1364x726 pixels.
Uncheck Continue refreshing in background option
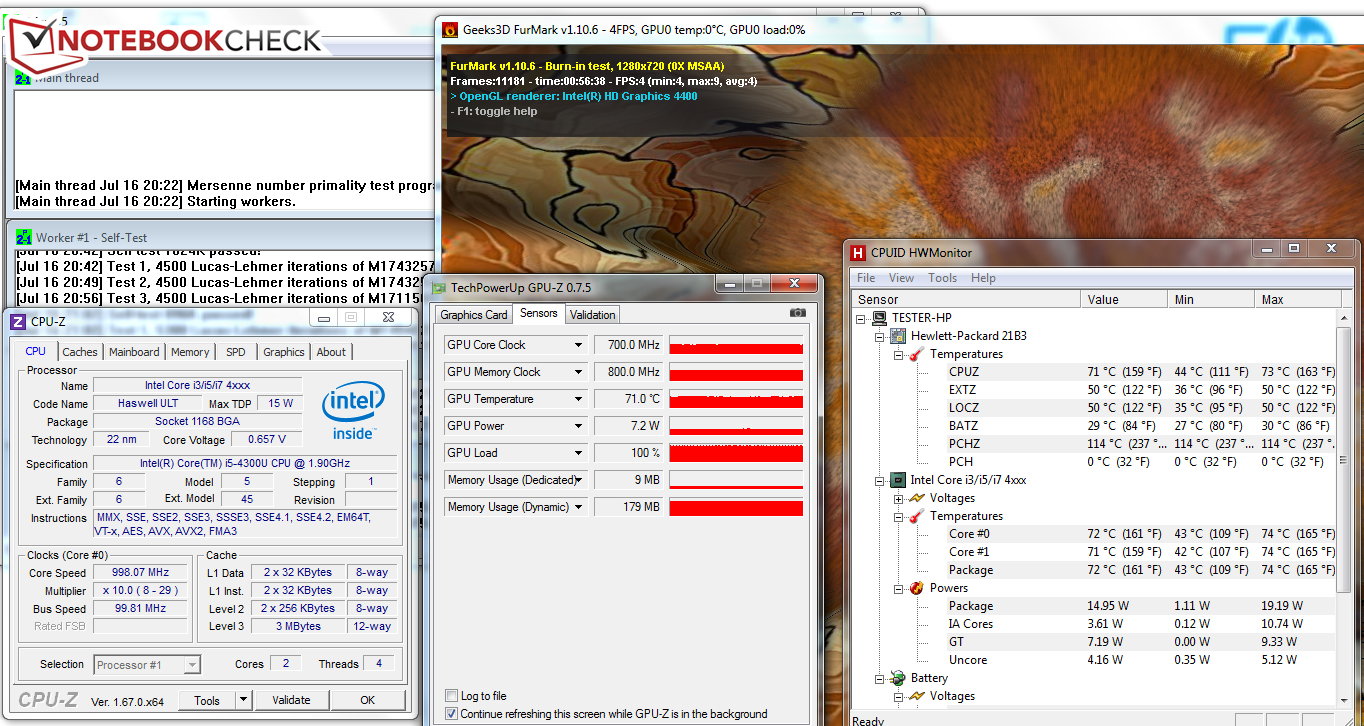pyautogui.click(x=451, y=714)
